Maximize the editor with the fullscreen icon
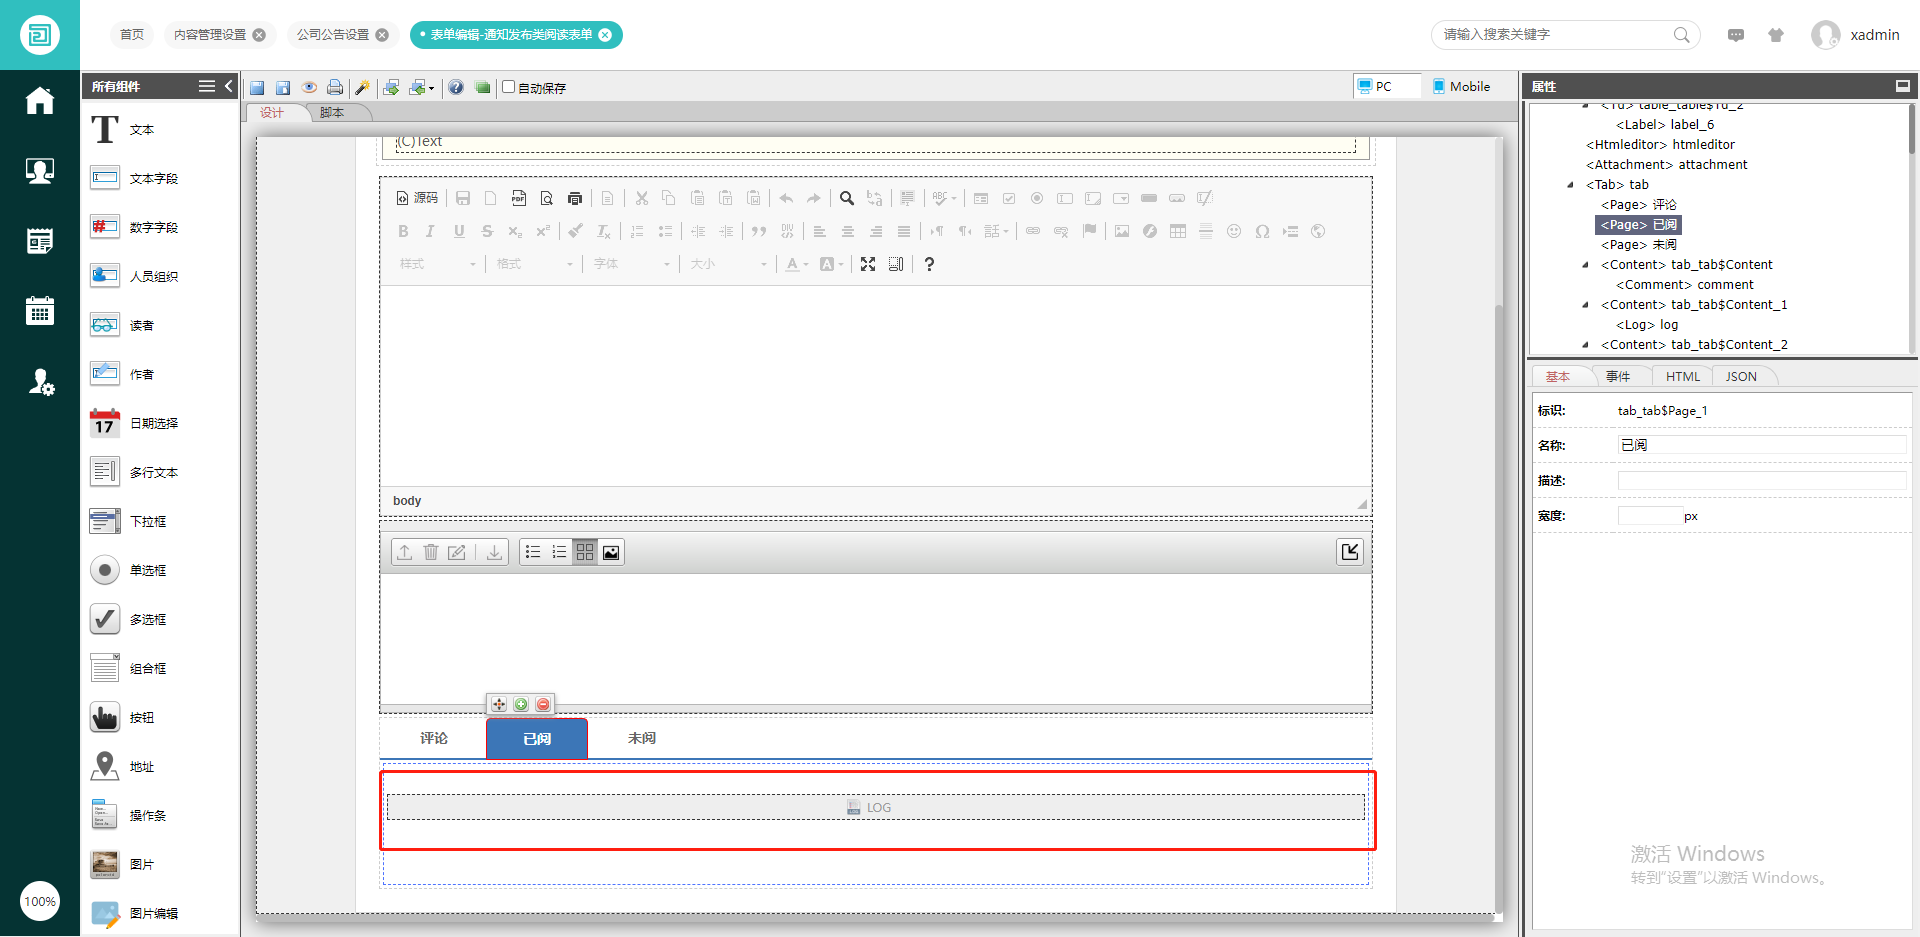 pos(868,264)
